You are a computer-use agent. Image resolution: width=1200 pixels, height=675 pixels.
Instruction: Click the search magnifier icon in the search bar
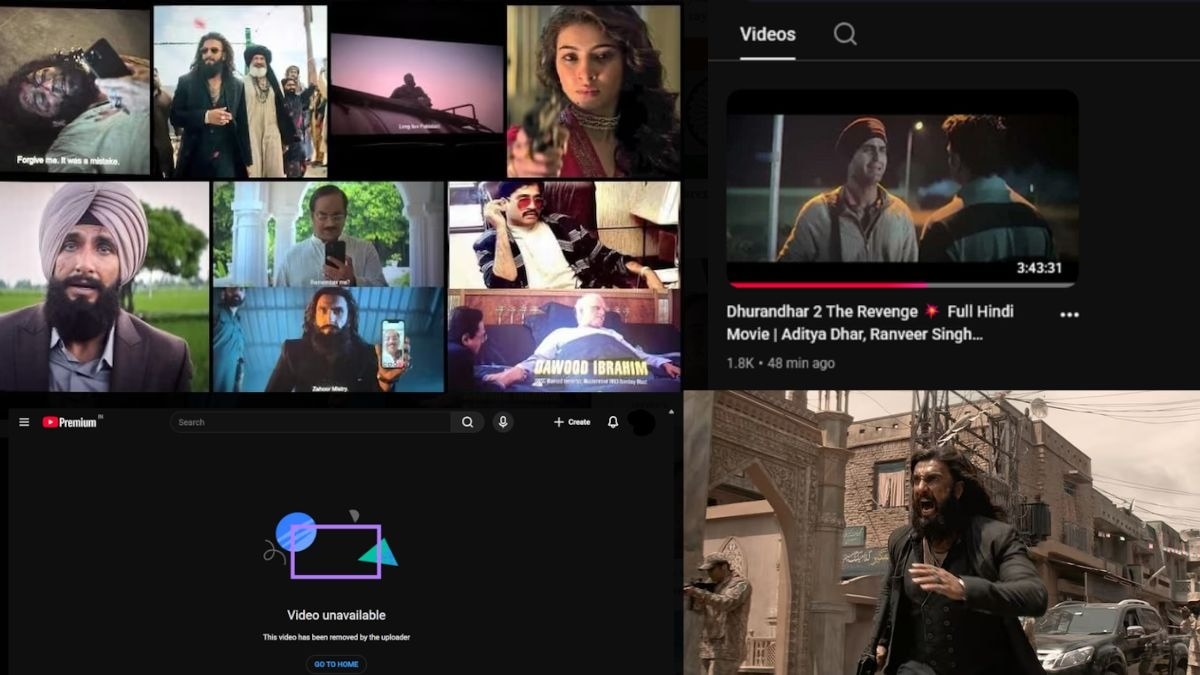pyautogui.click(x=467, y=422)
